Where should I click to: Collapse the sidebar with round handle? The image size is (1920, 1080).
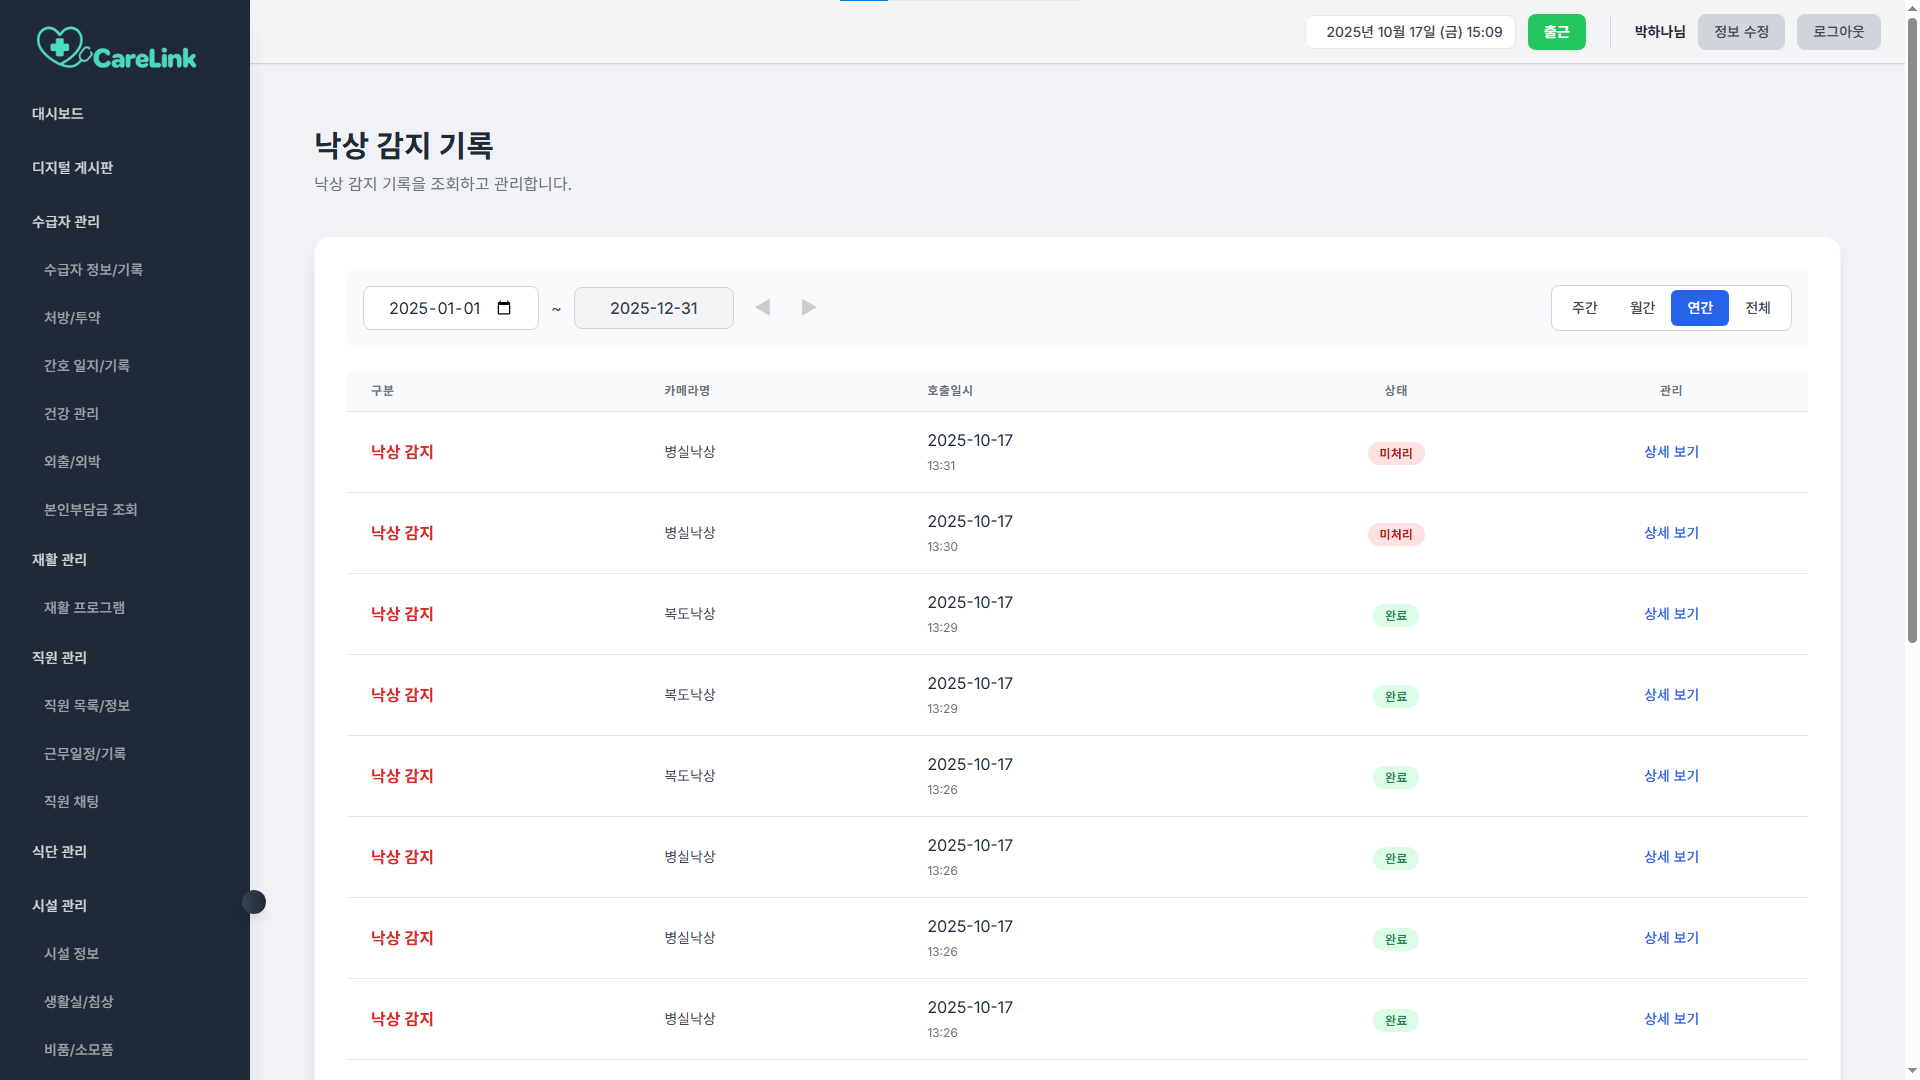click(254, 902)
